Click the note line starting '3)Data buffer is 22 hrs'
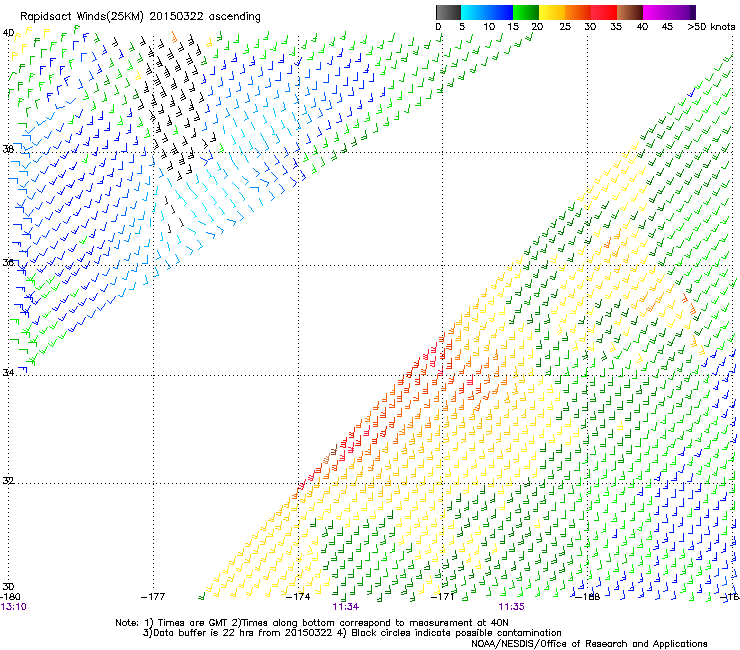 tap(352, 633)
